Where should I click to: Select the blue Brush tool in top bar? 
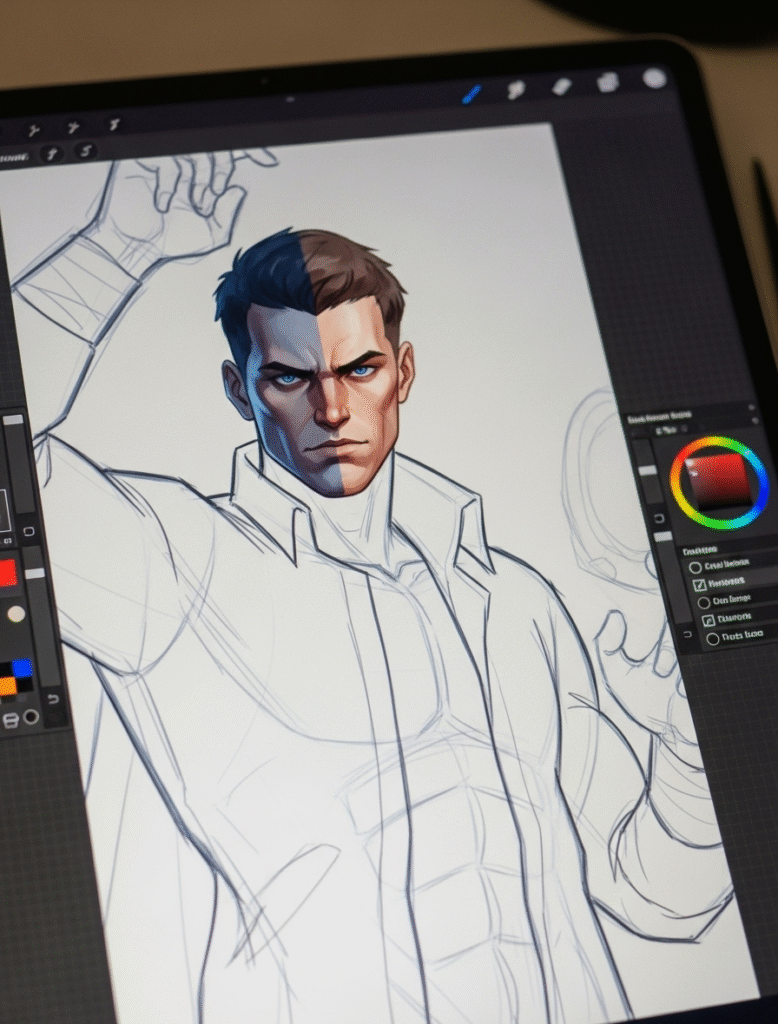(x=472, y=95)
